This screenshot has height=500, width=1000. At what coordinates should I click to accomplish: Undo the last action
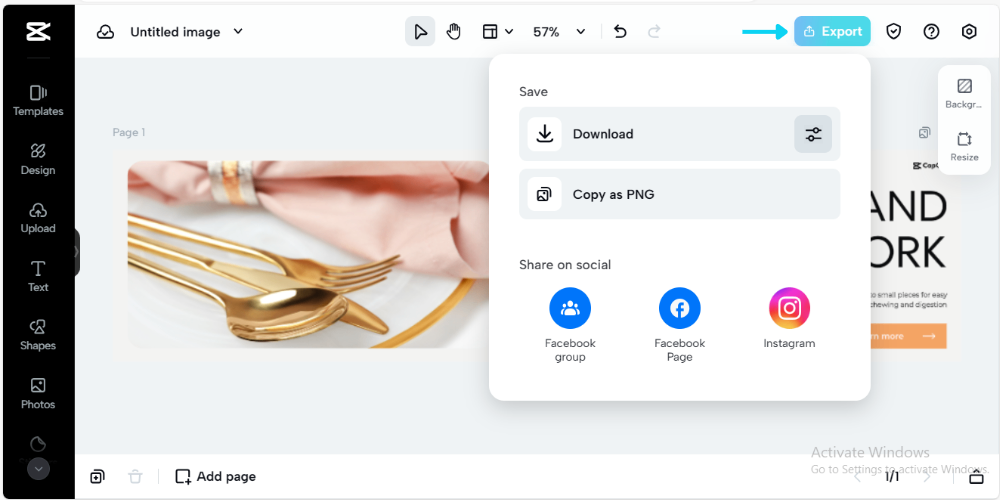[x=621, y=32]
